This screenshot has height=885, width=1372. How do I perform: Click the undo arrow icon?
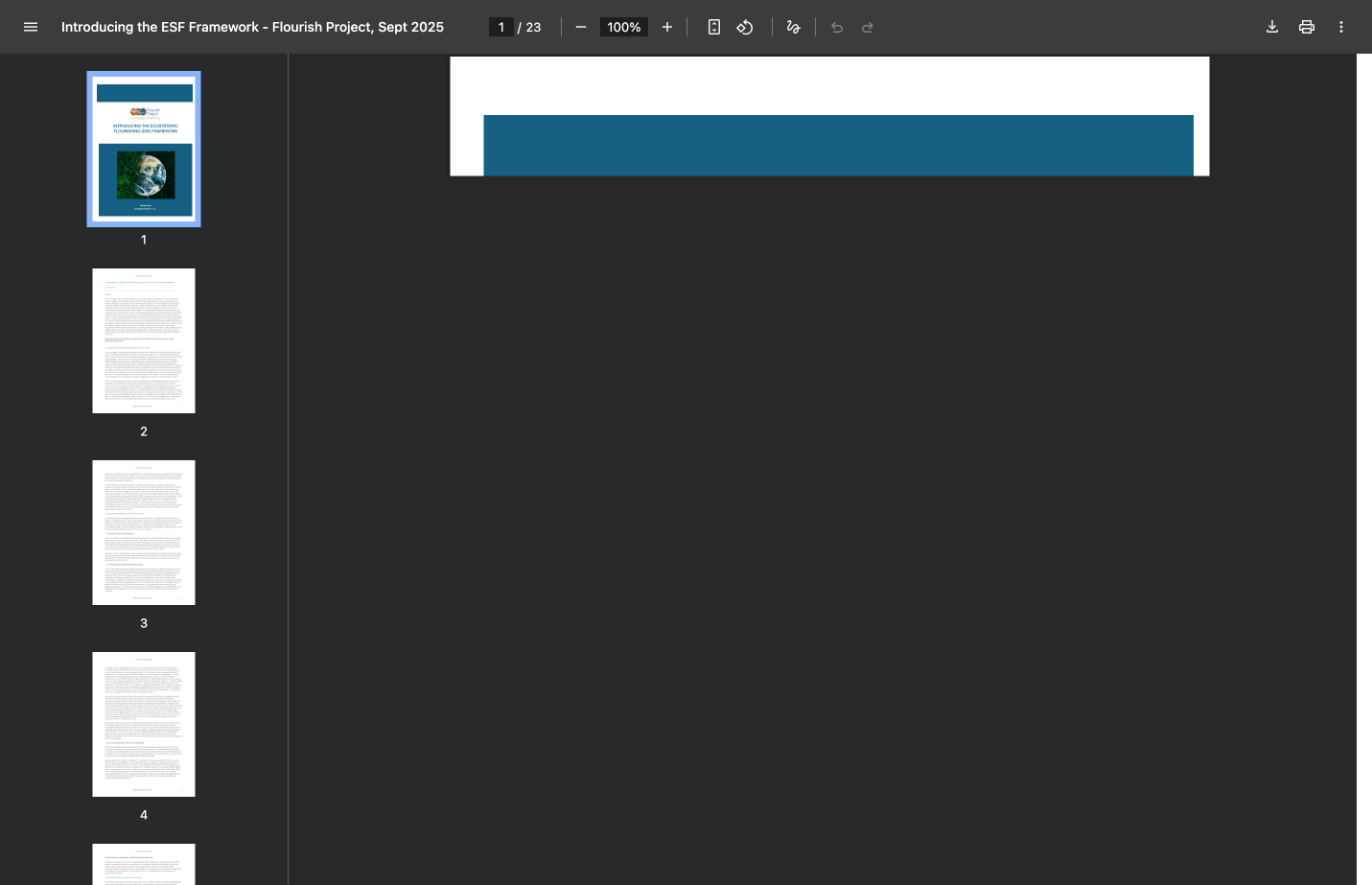[x=837, y=27]
